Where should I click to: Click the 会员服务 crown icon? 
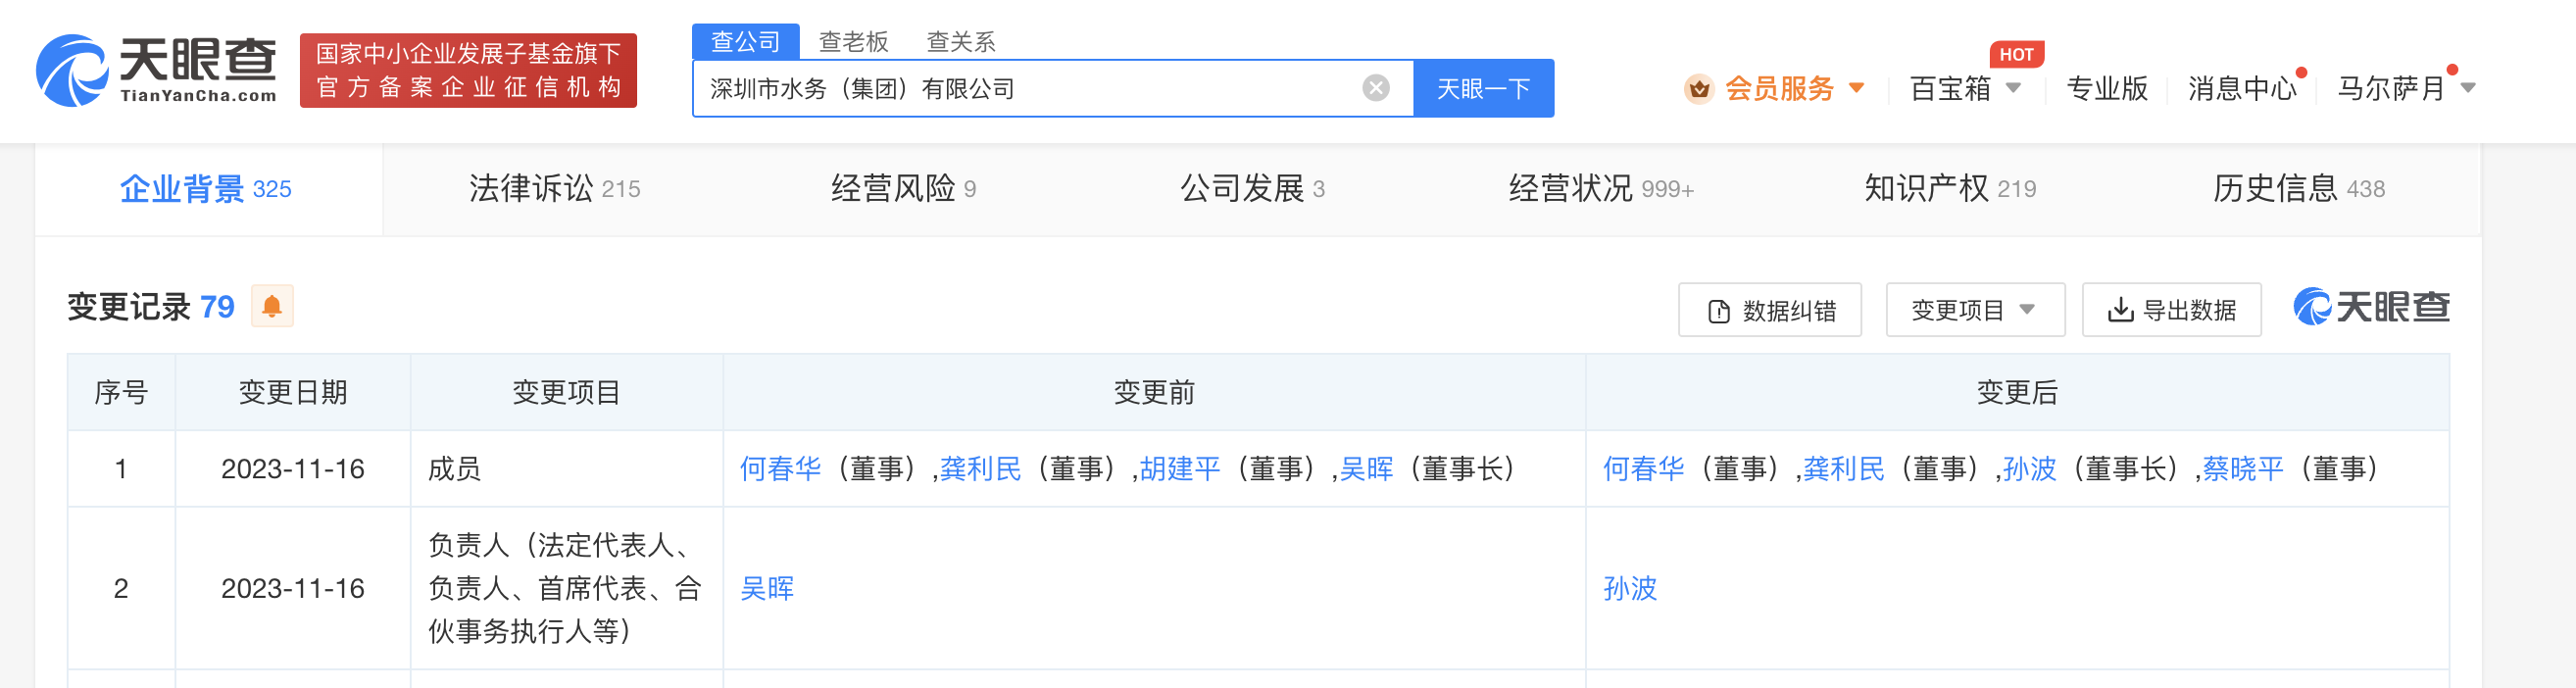click(1699, 89)
